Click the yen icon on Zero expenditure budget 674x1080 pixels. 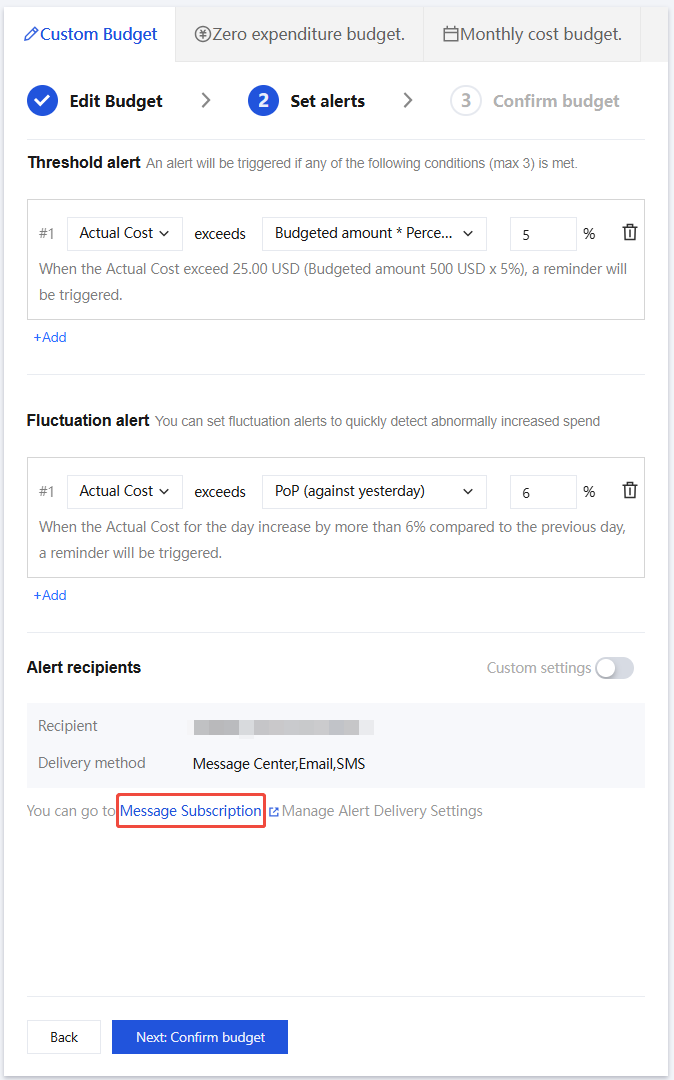pyautogui.click(x=202, y=35)
